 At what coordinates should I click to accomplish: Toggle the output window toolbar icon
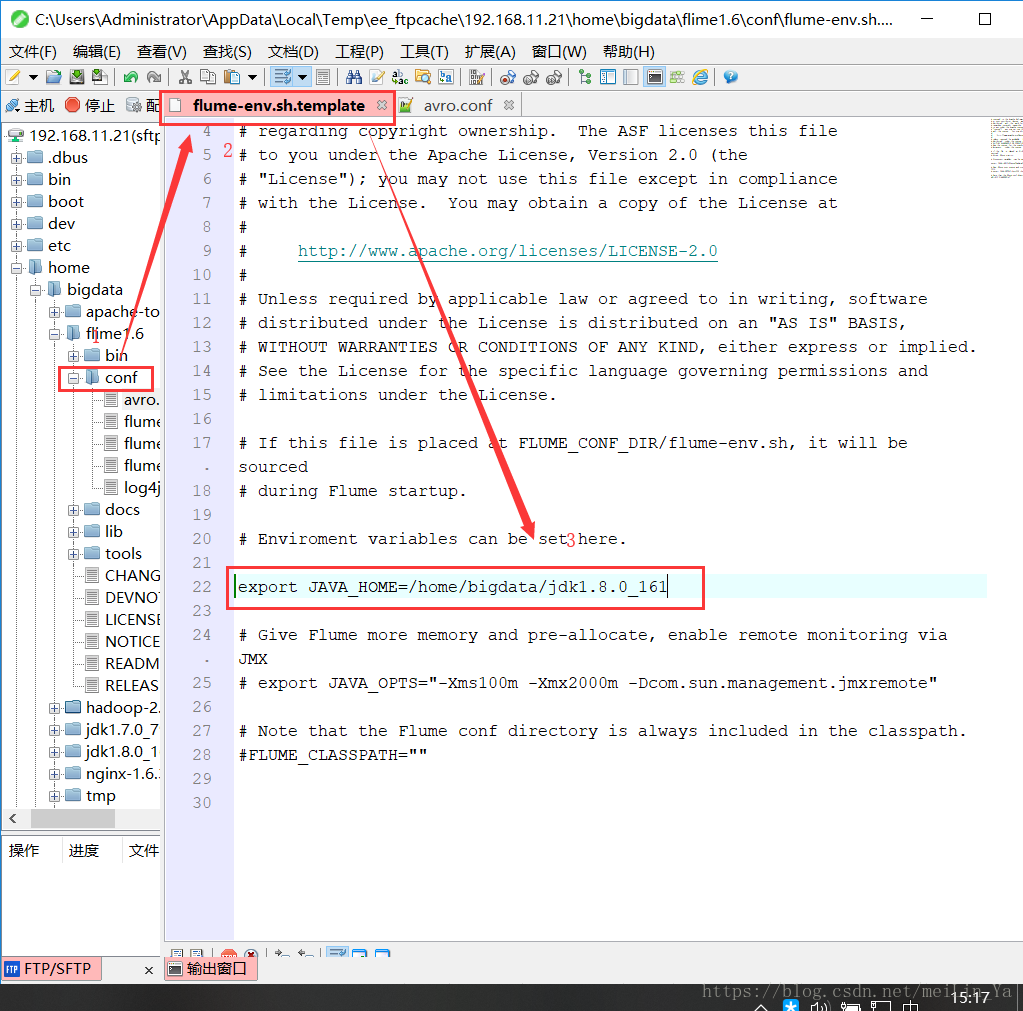pyautogui.click(x=654, y=78)
